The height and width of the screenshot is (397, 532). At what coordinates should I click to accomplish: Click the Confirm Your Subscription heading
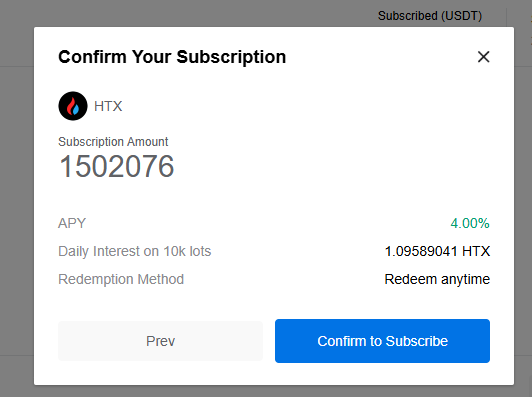click(172, 57)
